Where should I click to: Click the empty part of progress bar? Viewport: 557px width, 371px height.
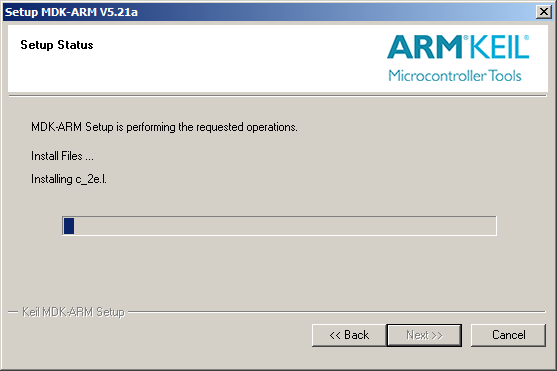pyautogui.click(x=285, y=226)
